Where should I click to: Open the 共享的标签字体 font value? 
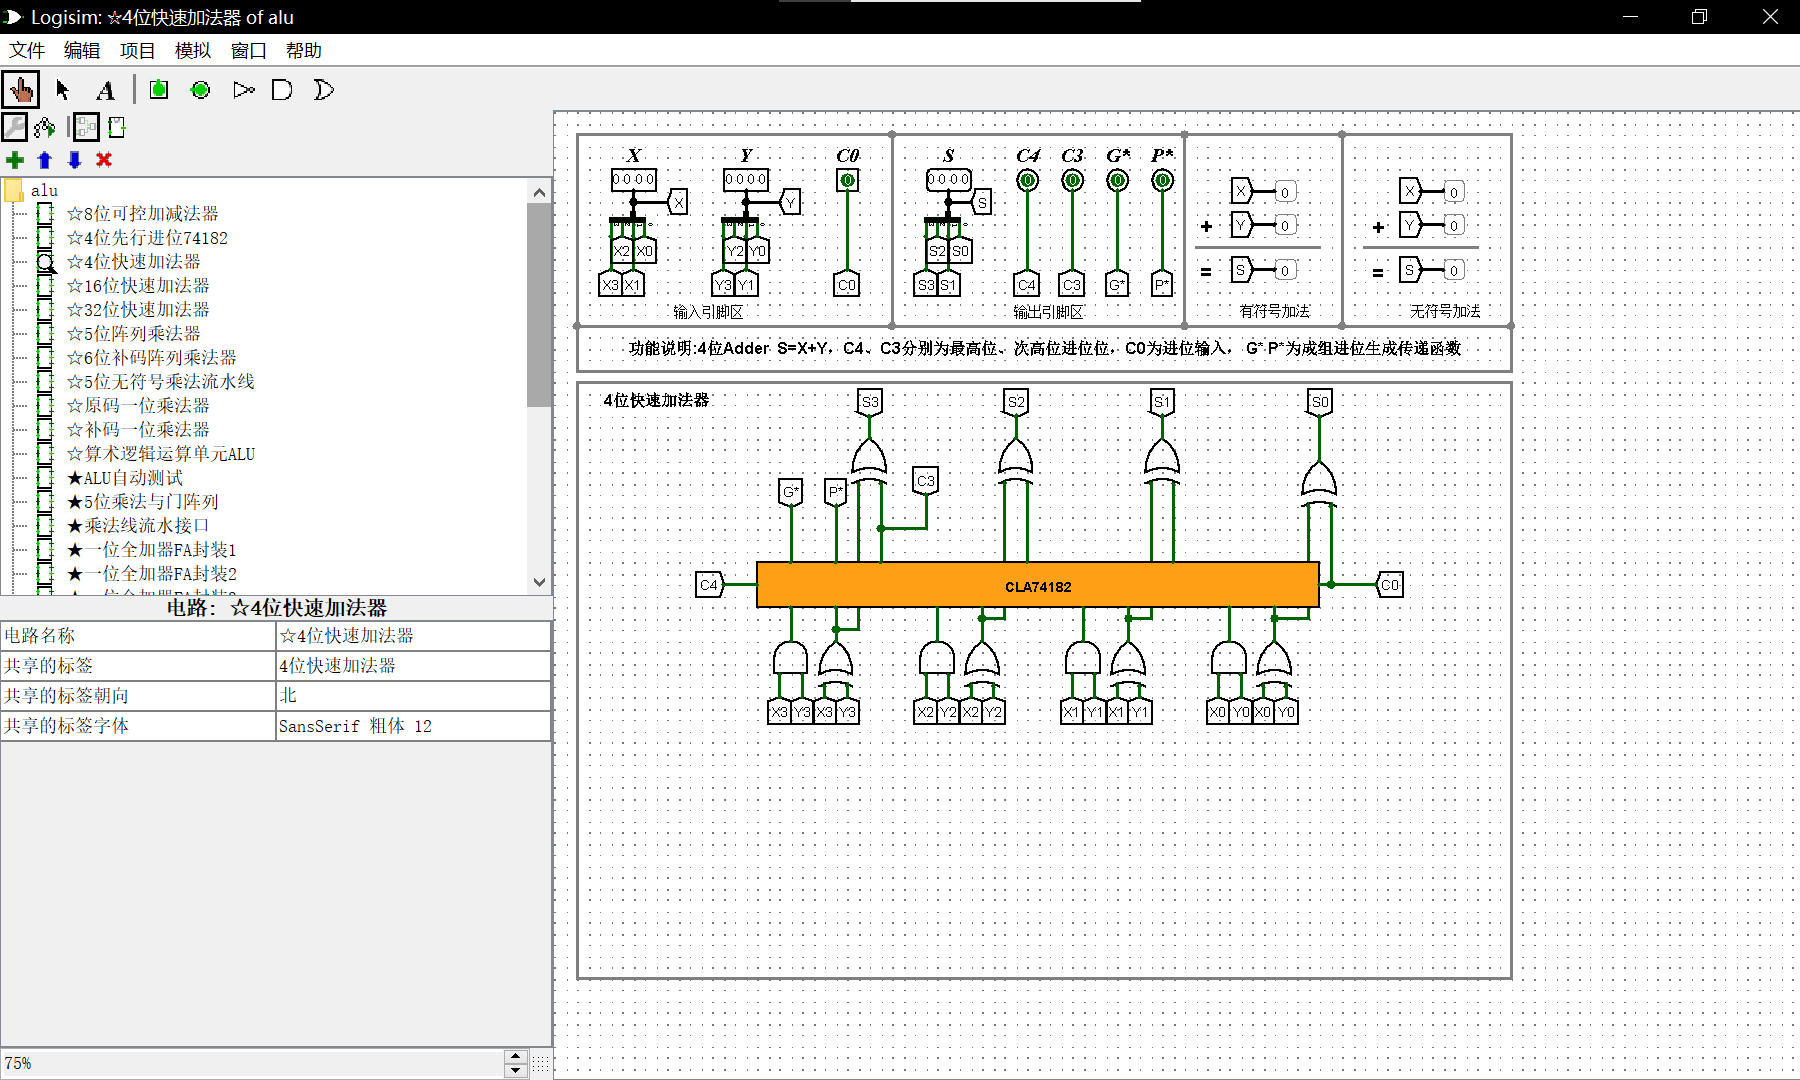413,726
